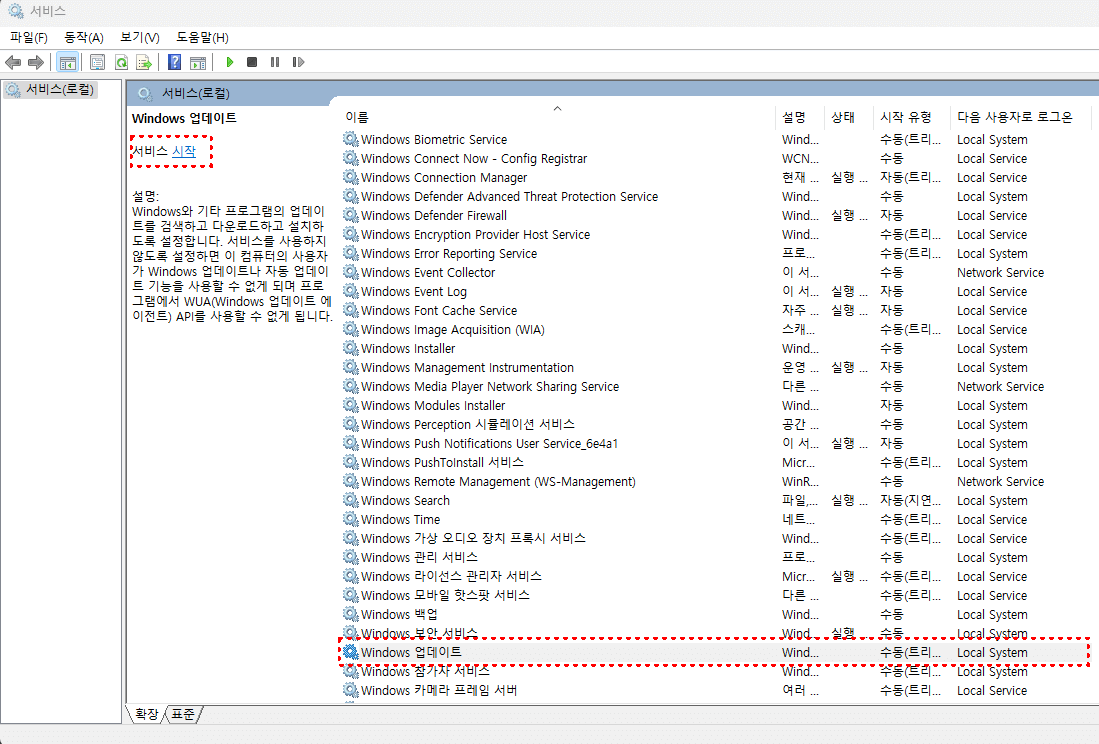Select Windows Defender Firewall service

click(715, 215)
